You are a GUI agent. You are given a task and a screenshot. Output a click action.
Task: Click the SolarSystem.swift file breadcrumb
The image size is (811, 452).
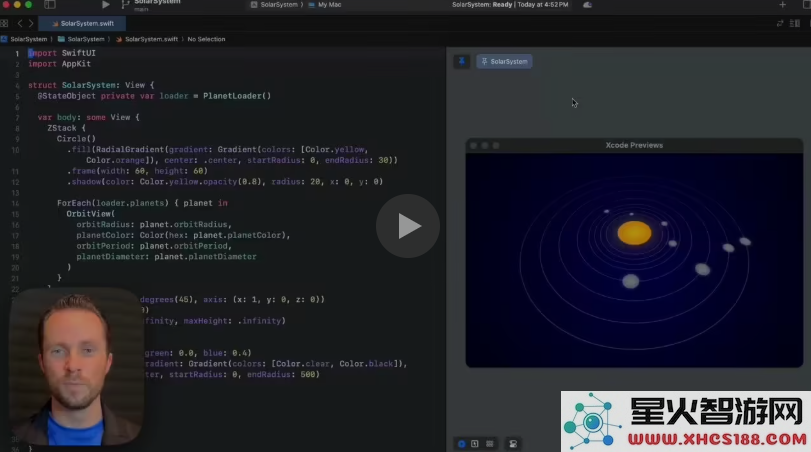(147, 39)
